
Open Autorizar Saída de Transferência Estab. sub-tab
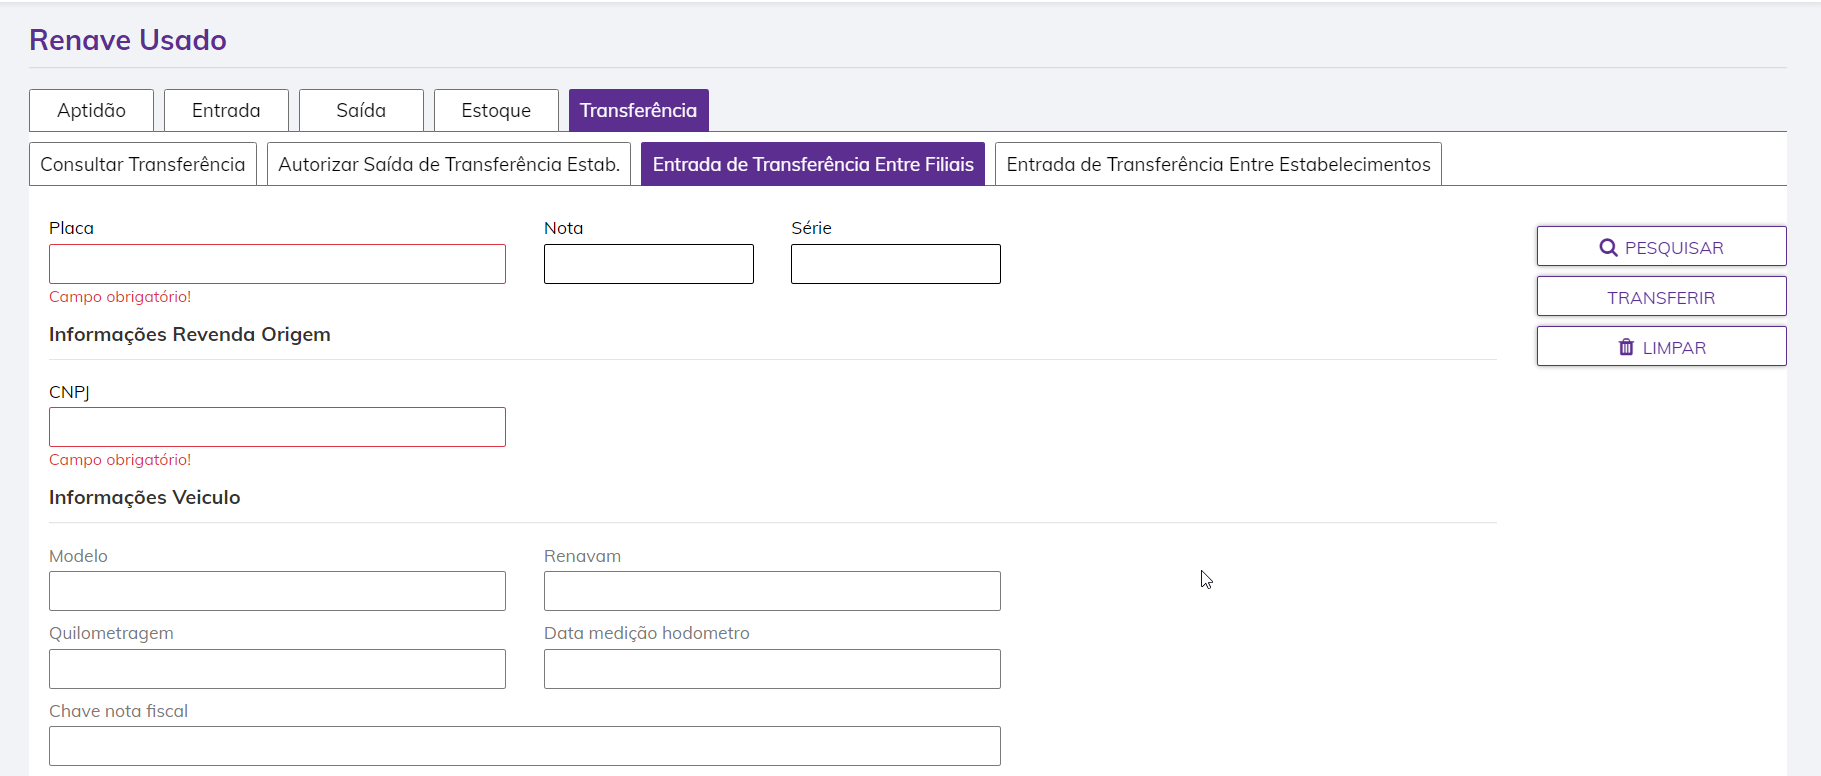pos(449,164)
